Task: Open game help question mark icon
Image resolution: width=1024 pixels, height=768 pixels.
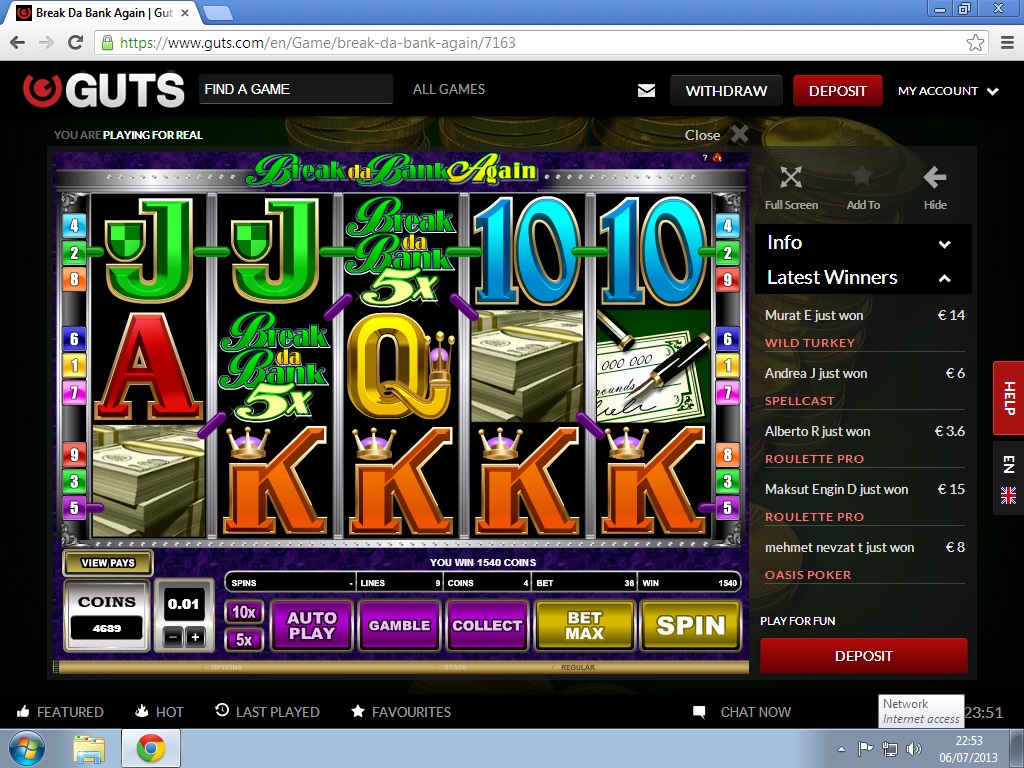Action: [x=705, y=157]
